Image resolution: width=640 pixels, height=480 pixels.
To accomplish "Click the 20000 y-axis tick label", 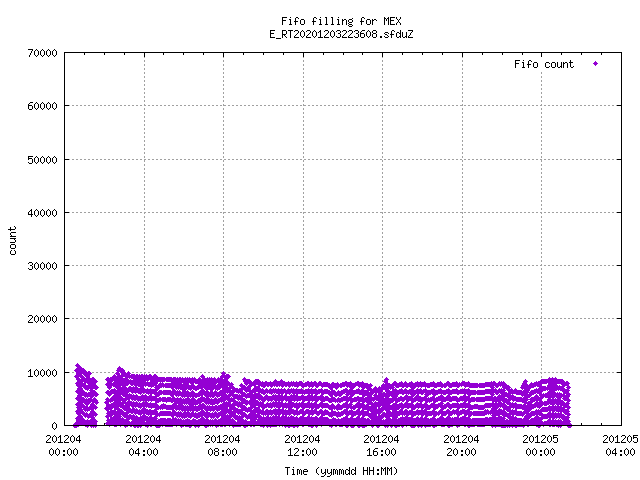I will tap(42, 319).
